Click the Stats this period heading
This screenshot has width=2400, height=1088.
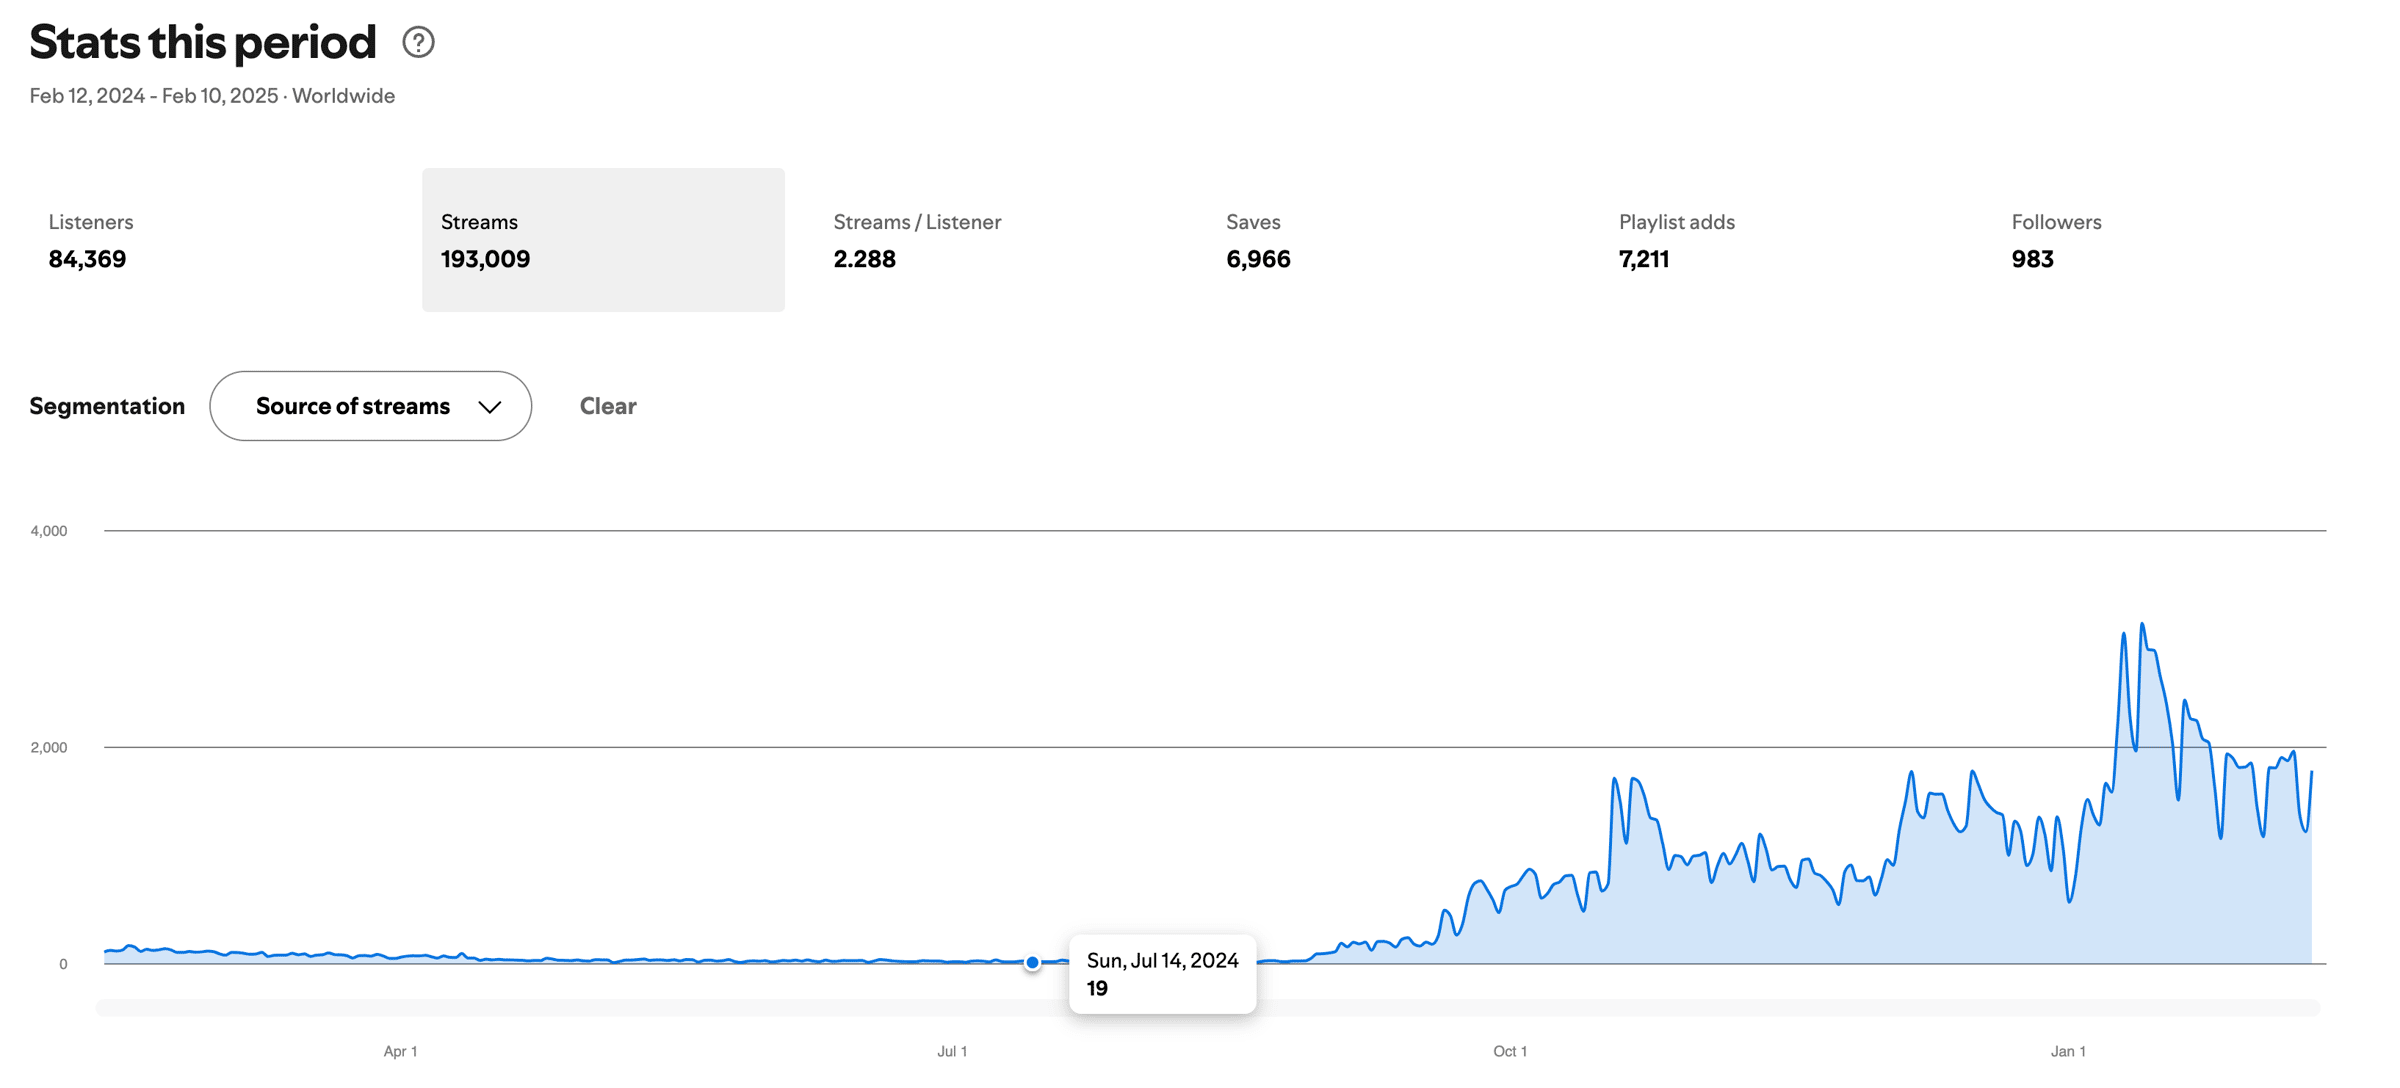(x=203, y=42)
